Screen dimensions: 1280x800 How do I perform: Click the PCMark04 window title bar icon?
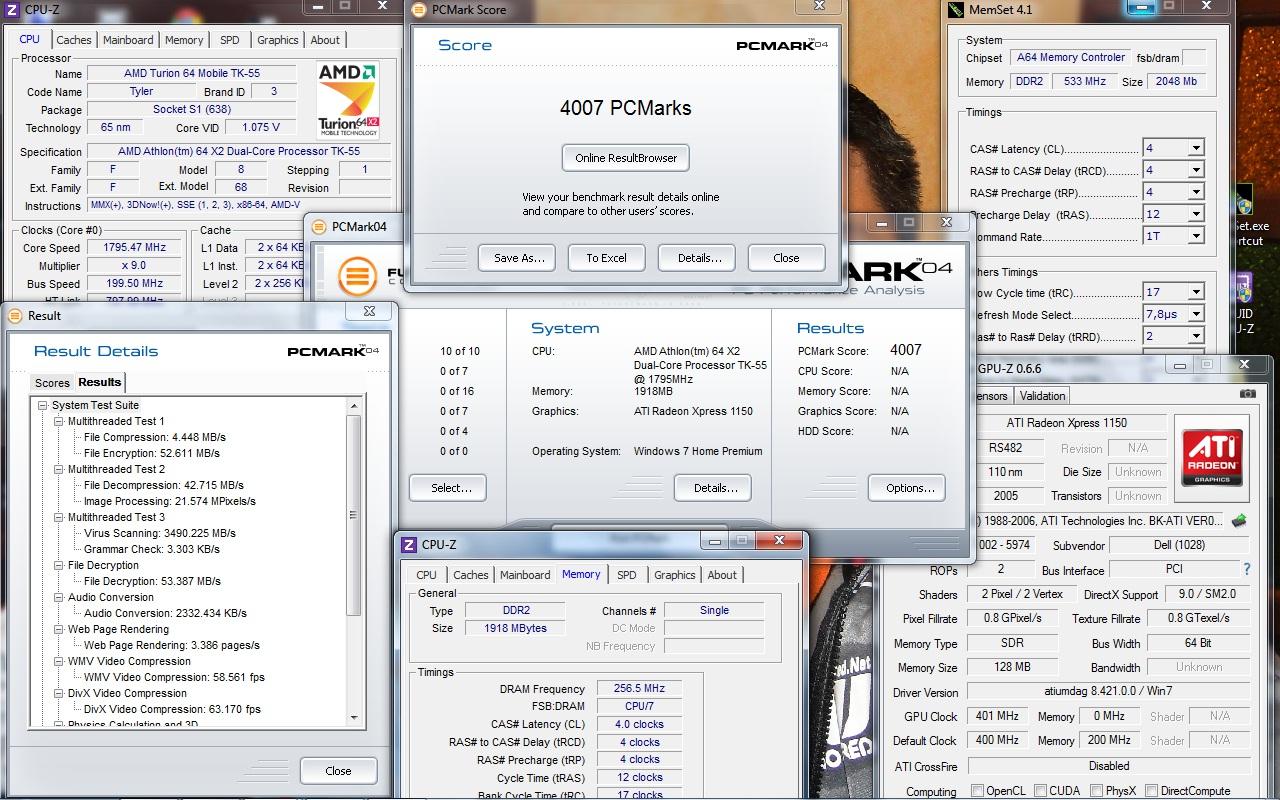point(319,227)
